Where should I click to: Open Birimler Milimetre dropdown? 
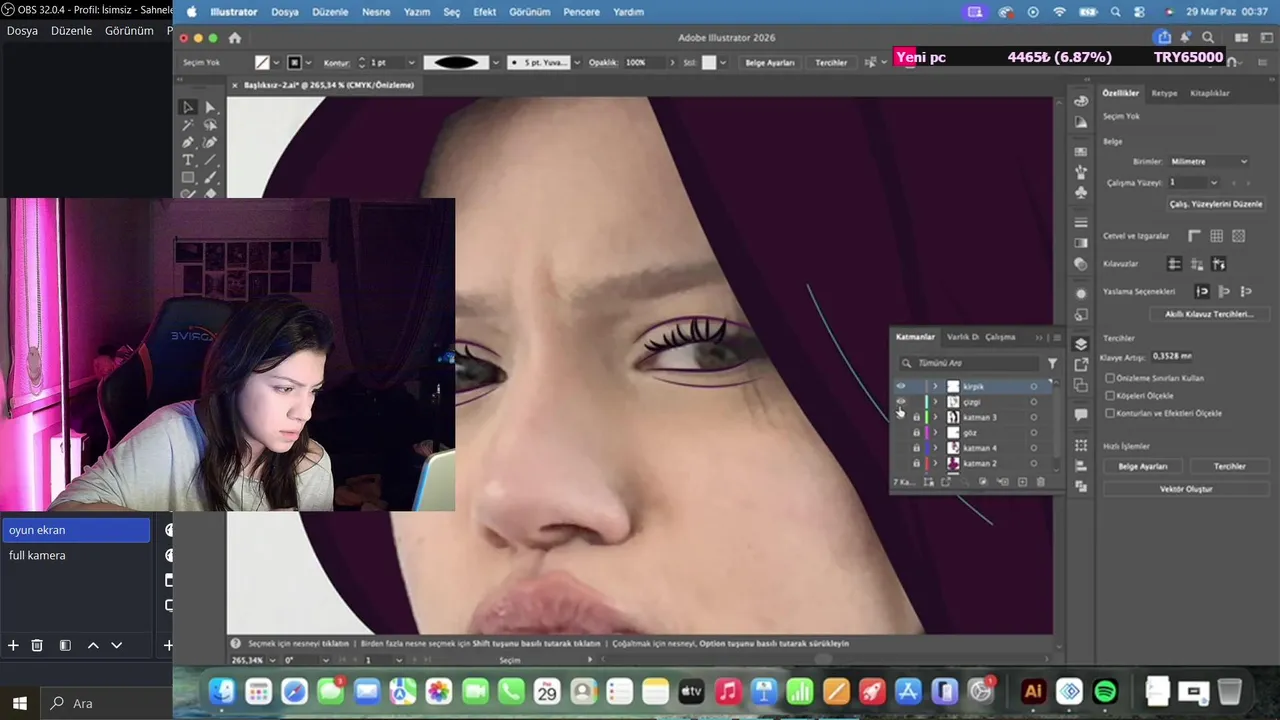pyautogui.click(x=1208, y=161)
